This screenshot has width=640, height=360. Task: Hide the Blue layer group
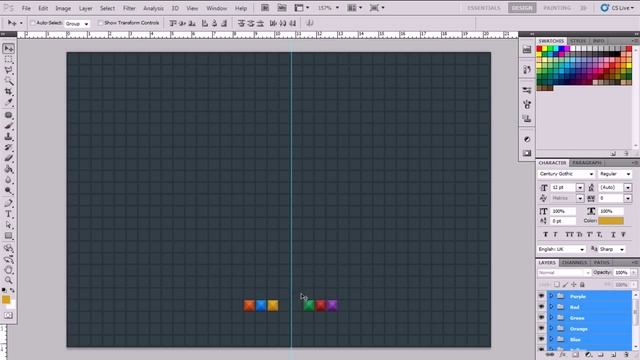point(542,339)
